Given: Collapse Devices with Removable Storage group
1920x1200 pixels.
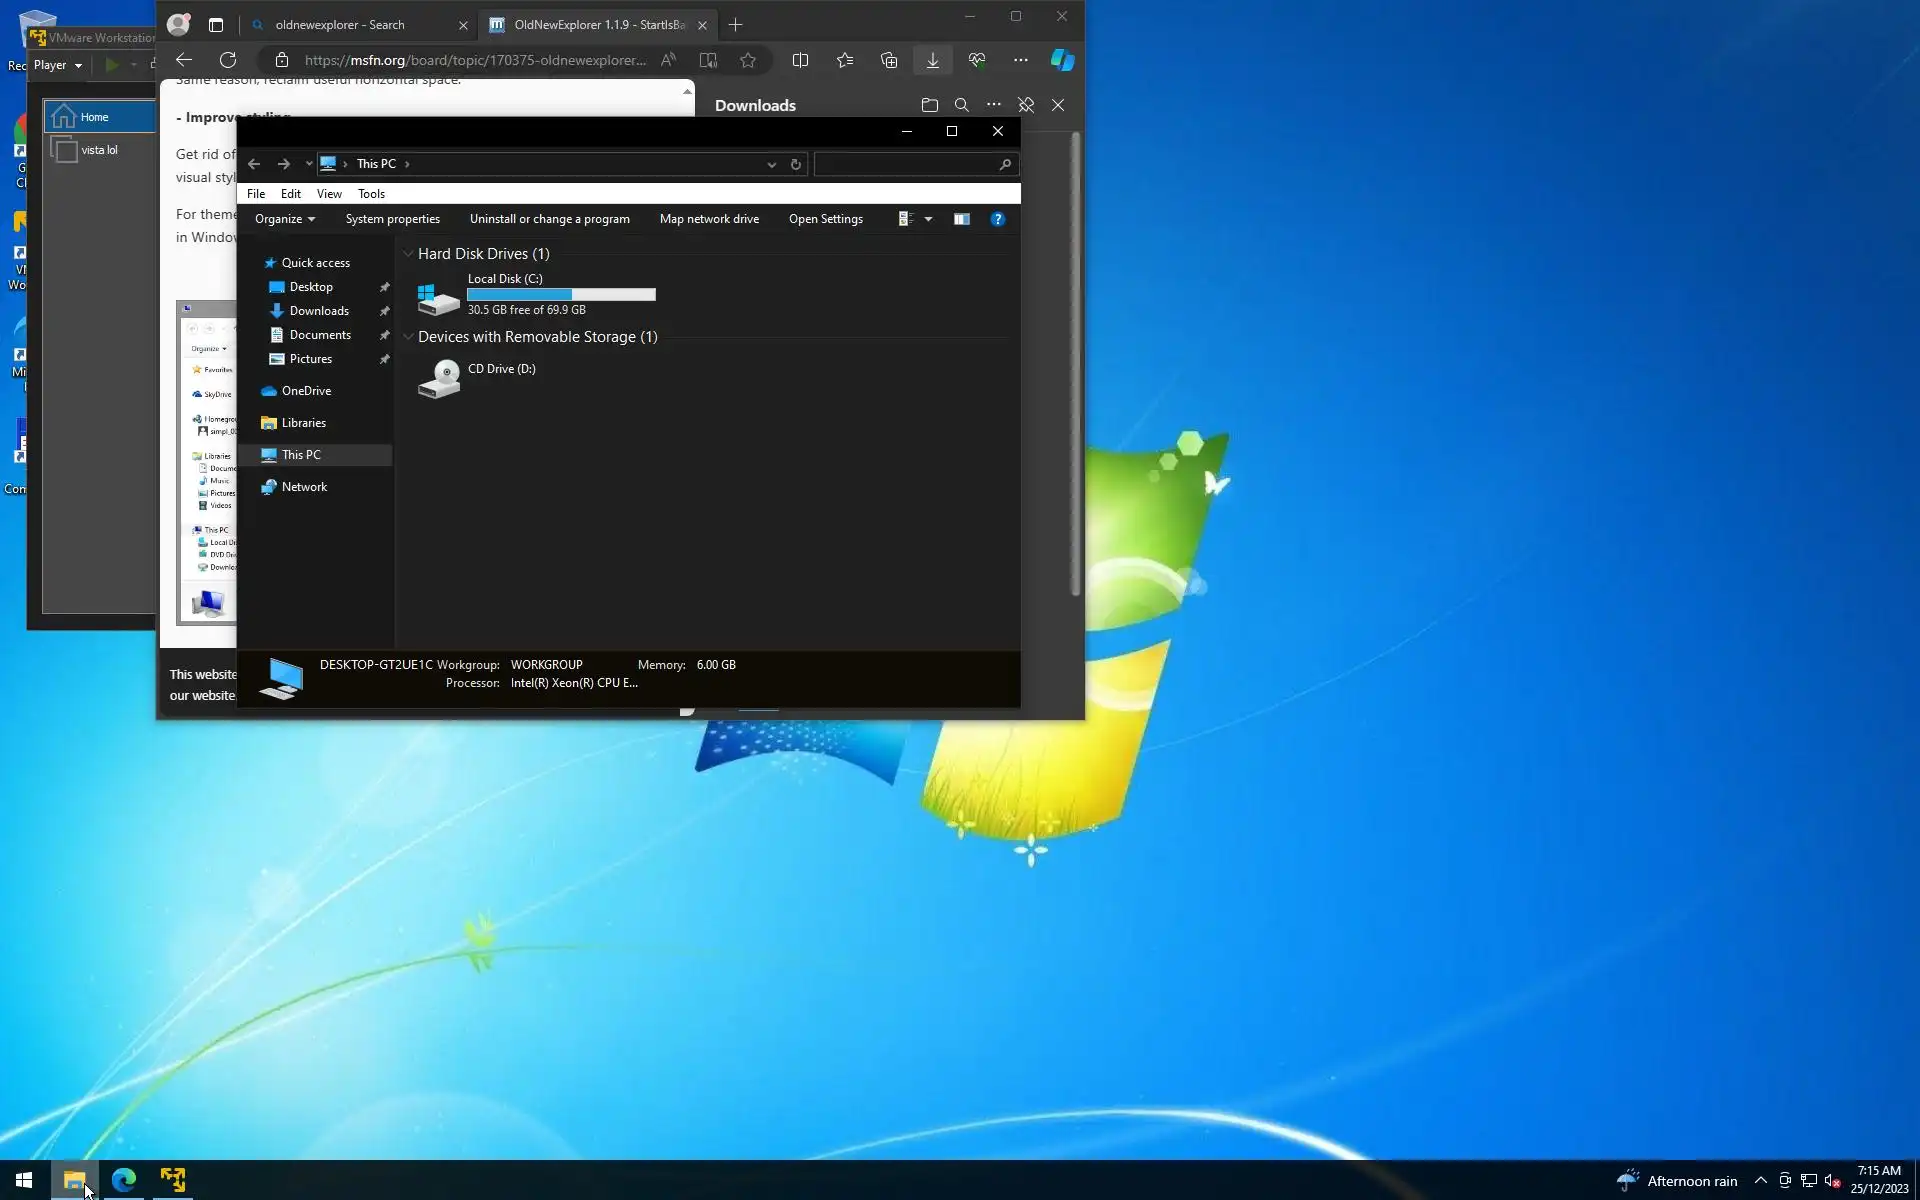Looking at the screenshot, I should [x=408, y=337].
